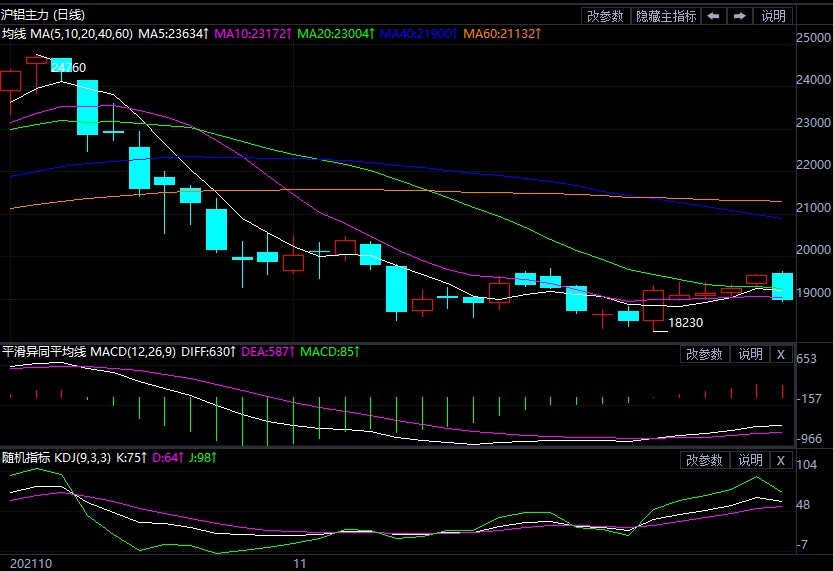Screen dimensions: 833x571
Task: Click the DEA:587 value
Action: click(x=268, y=352)
